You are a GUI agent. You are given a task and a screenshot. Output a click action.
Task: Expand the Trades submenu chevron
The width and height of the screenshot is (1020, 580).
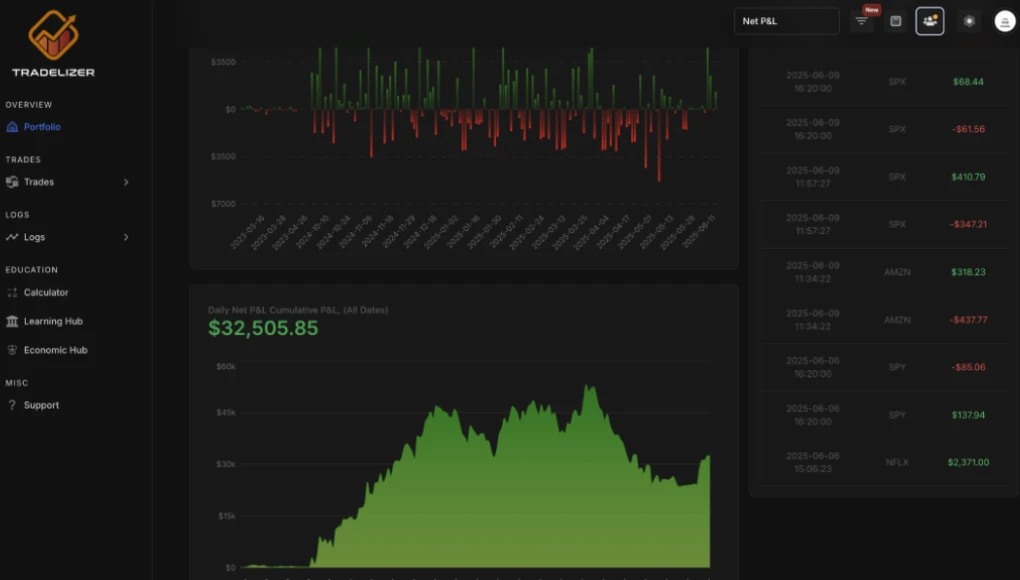point(126,182)
